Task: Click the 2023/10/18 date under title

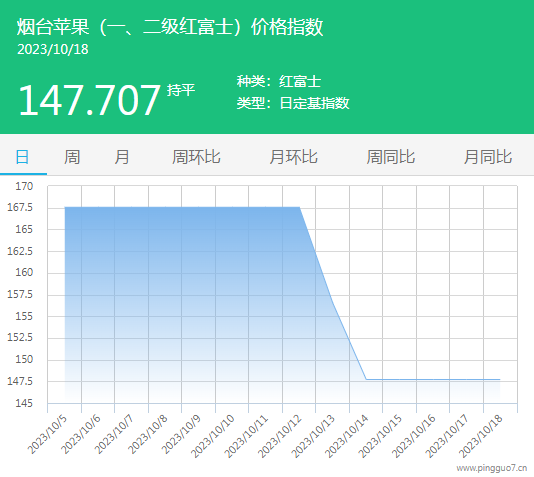Action: [53, 49]
